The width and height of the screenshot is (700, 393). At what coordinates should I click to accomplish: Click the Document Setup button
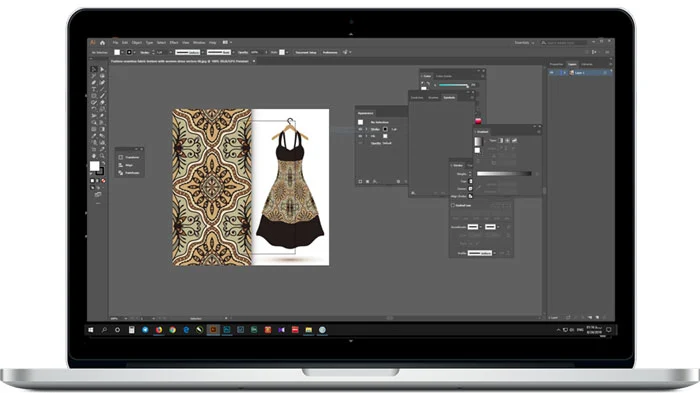(x=306, y=52)
